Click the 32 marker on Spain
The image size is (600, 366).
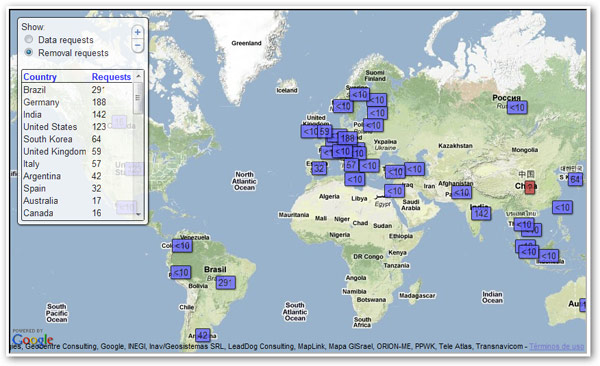(x=319, y=168)
